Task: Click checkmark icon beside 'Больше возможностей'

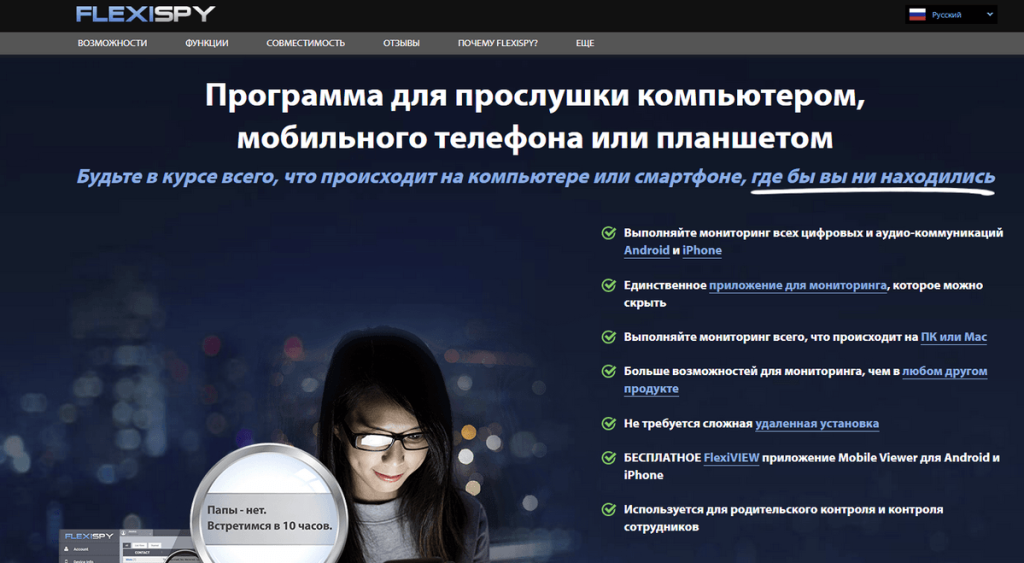Action: point(609,371)
